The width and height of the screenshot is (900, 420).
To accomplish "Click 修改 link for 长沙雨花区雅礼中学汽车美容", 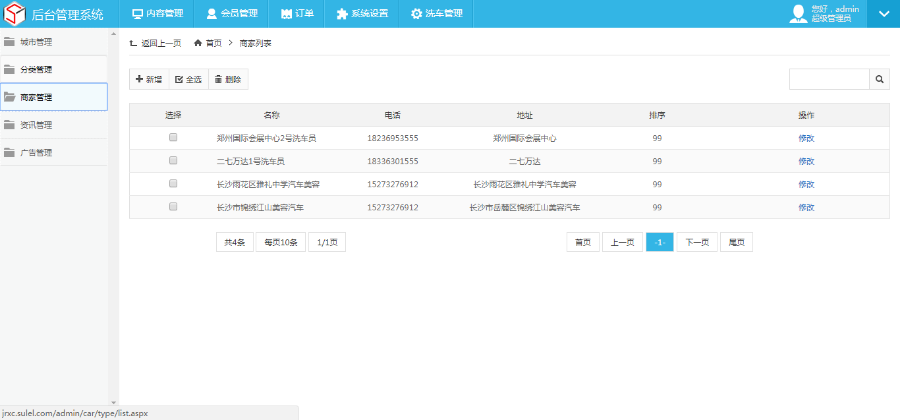I will [x=806, y=184].
